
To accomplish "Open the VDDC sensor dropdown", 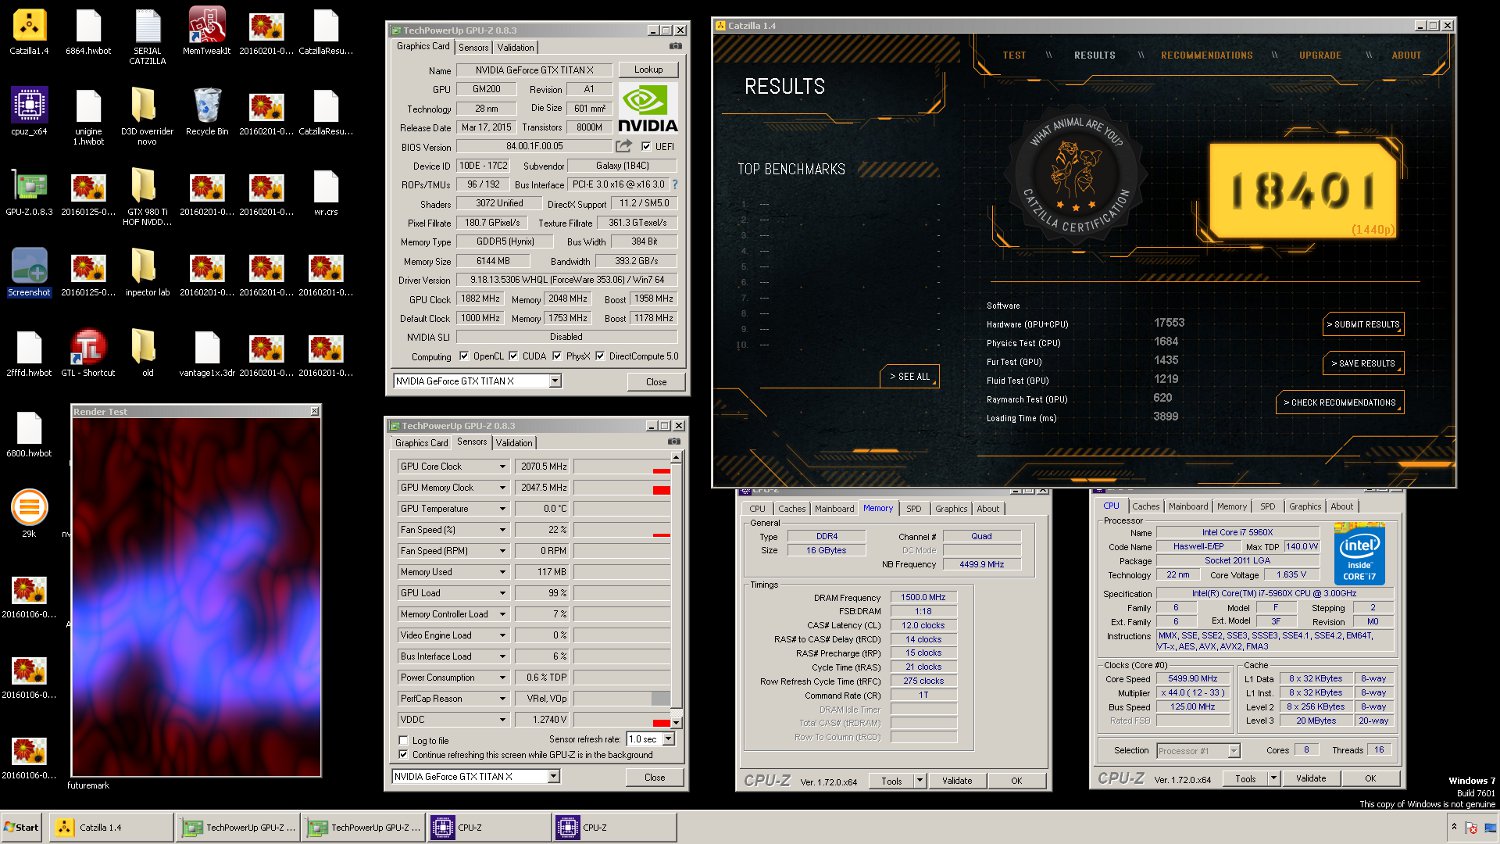I will coord(502,719).
